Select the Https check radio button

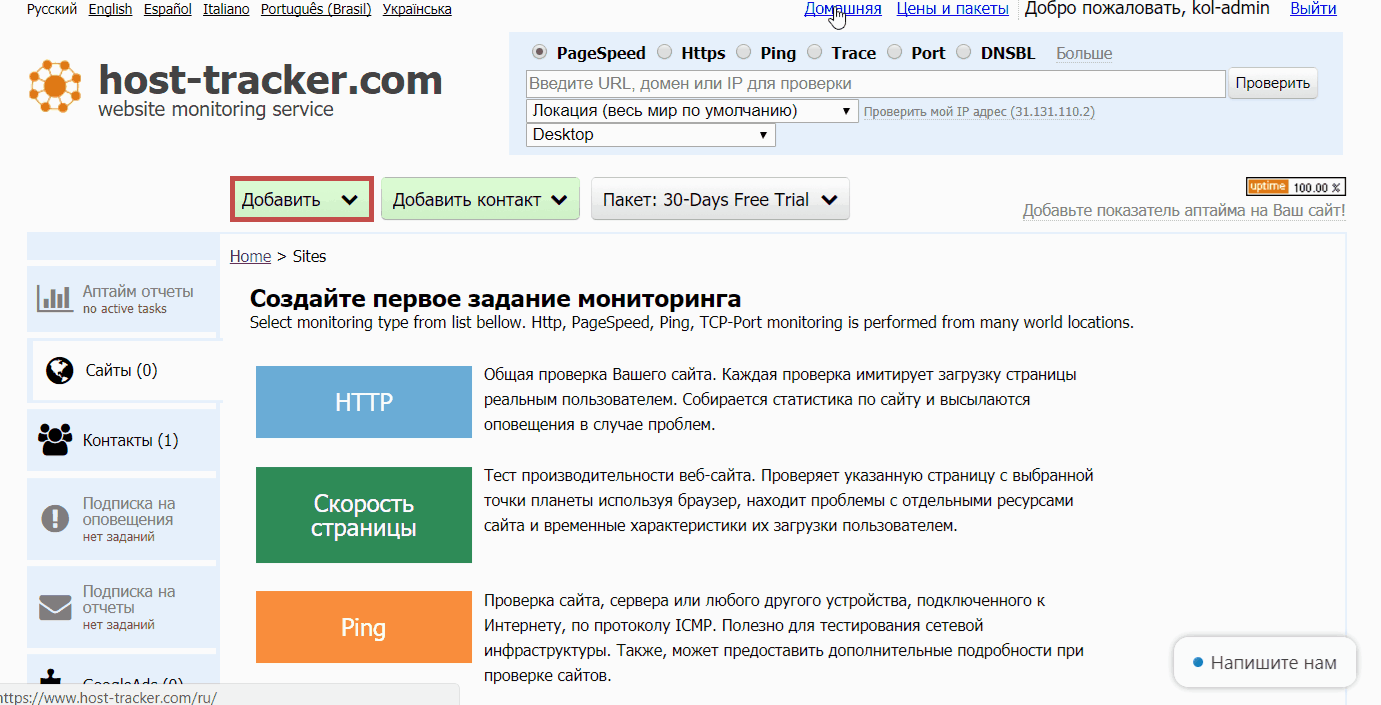(x=665, y=53)
